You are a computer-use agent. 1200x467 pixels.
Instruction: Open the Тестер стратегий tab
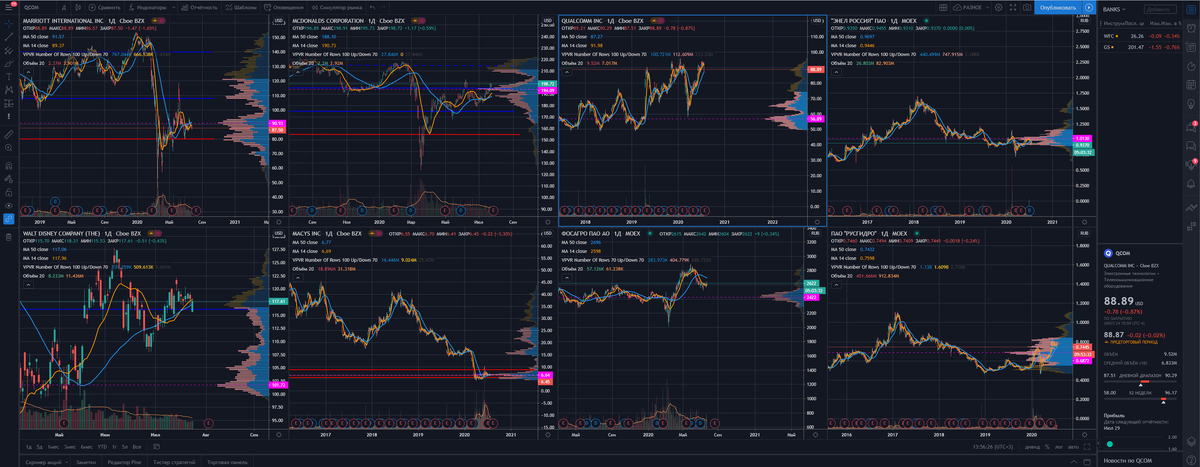pos(174,462)
